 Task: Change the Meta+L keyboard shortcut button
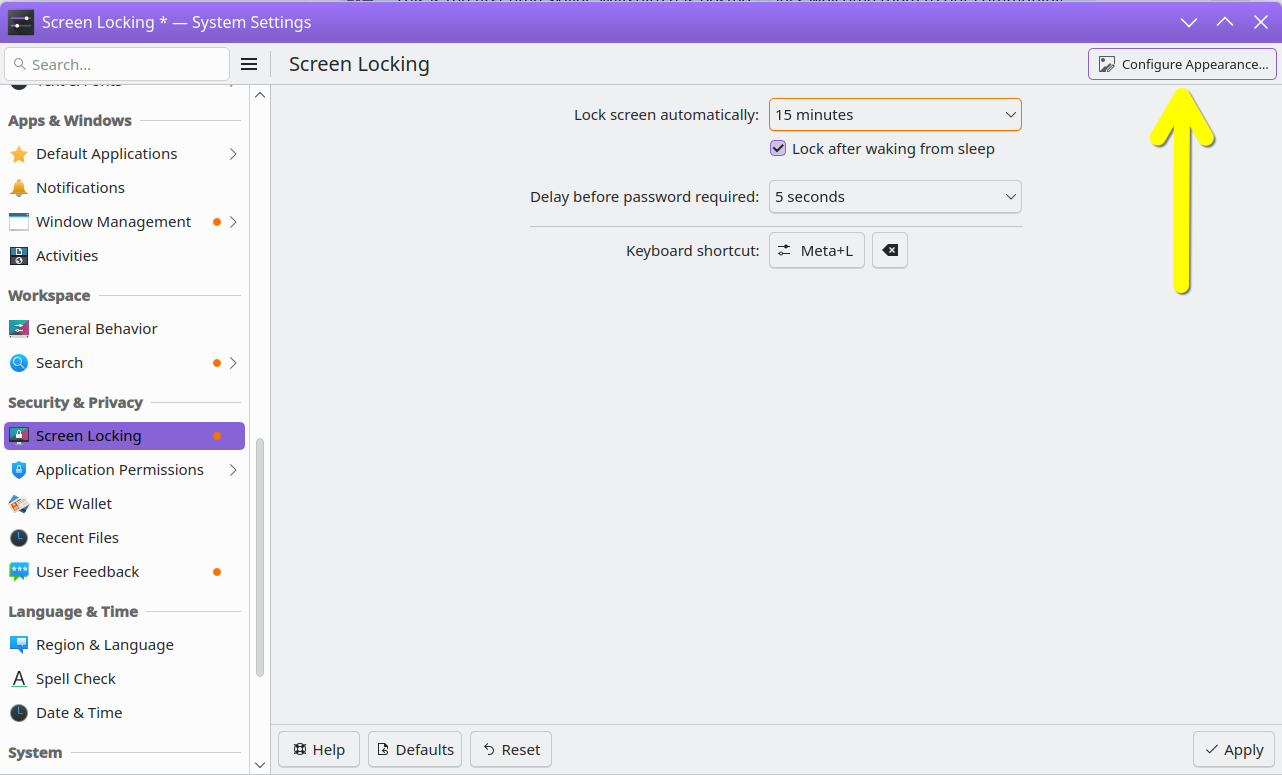[x=816, y=251]
